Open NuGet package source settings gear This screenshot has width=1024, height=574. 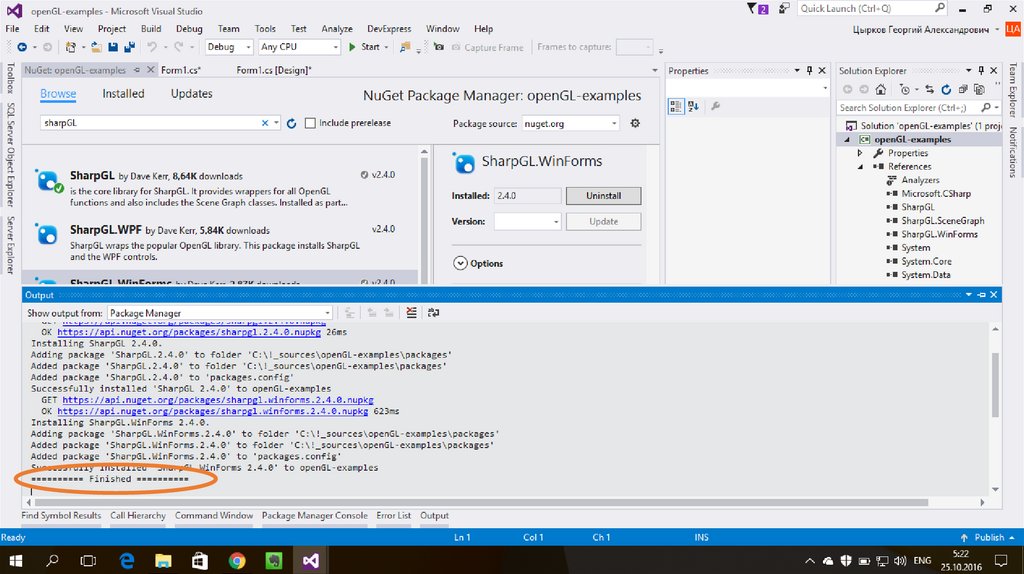click(634, 123)
